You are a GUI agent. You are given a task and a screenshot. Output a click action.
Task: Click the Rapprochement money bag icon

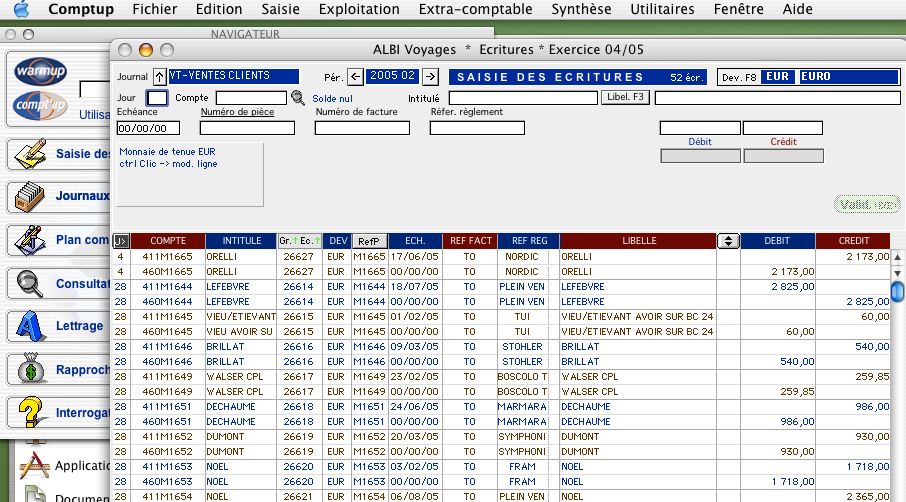tap(31, 369)
